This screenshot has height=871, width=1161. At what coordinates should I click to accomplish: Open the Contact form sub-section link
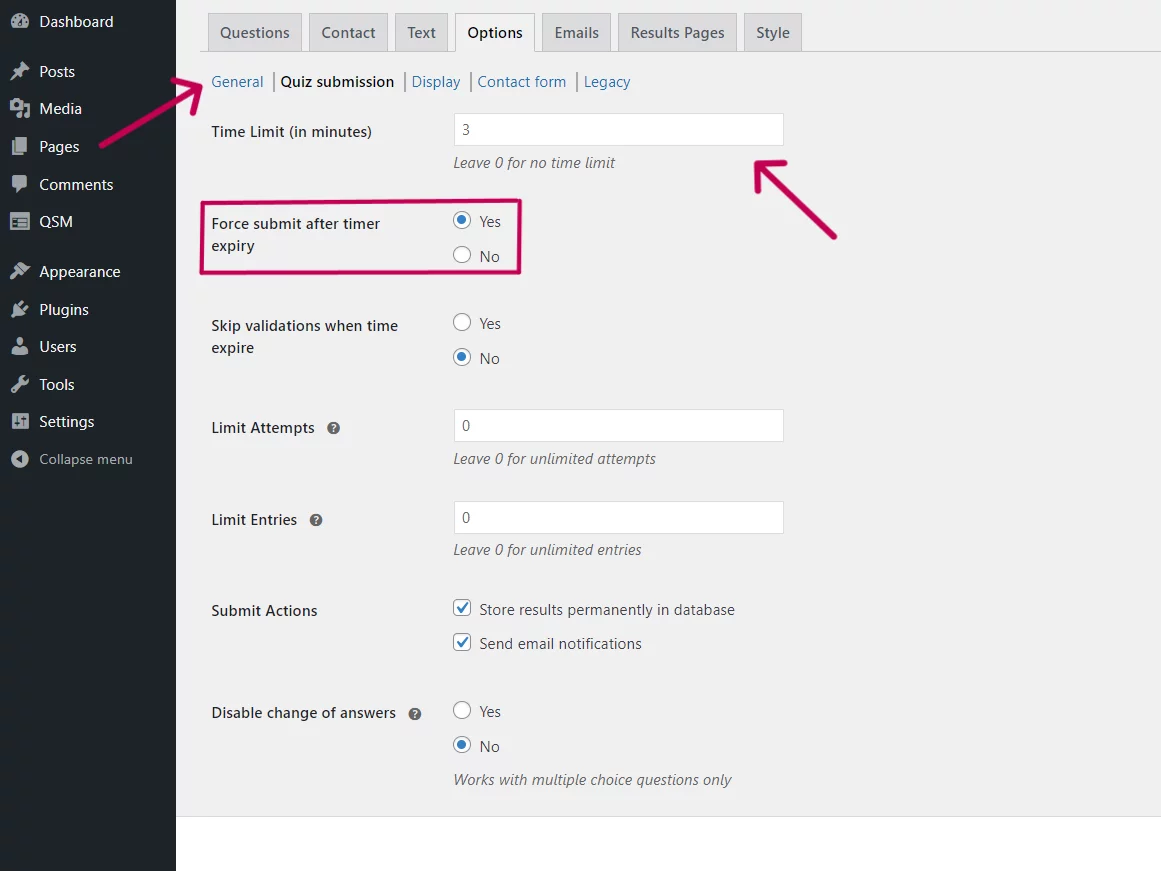(x=521, y=81)
